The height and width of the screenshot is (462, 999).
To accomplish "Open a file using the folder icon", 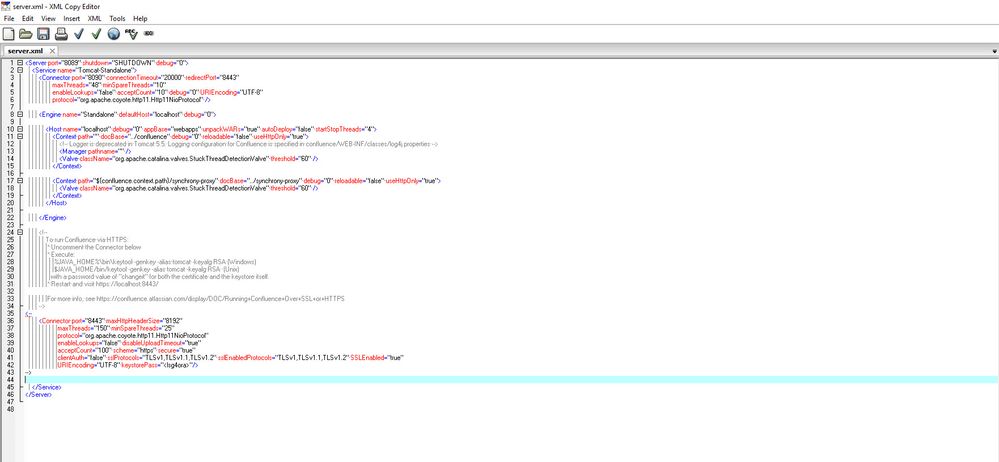I will point(25,33).
